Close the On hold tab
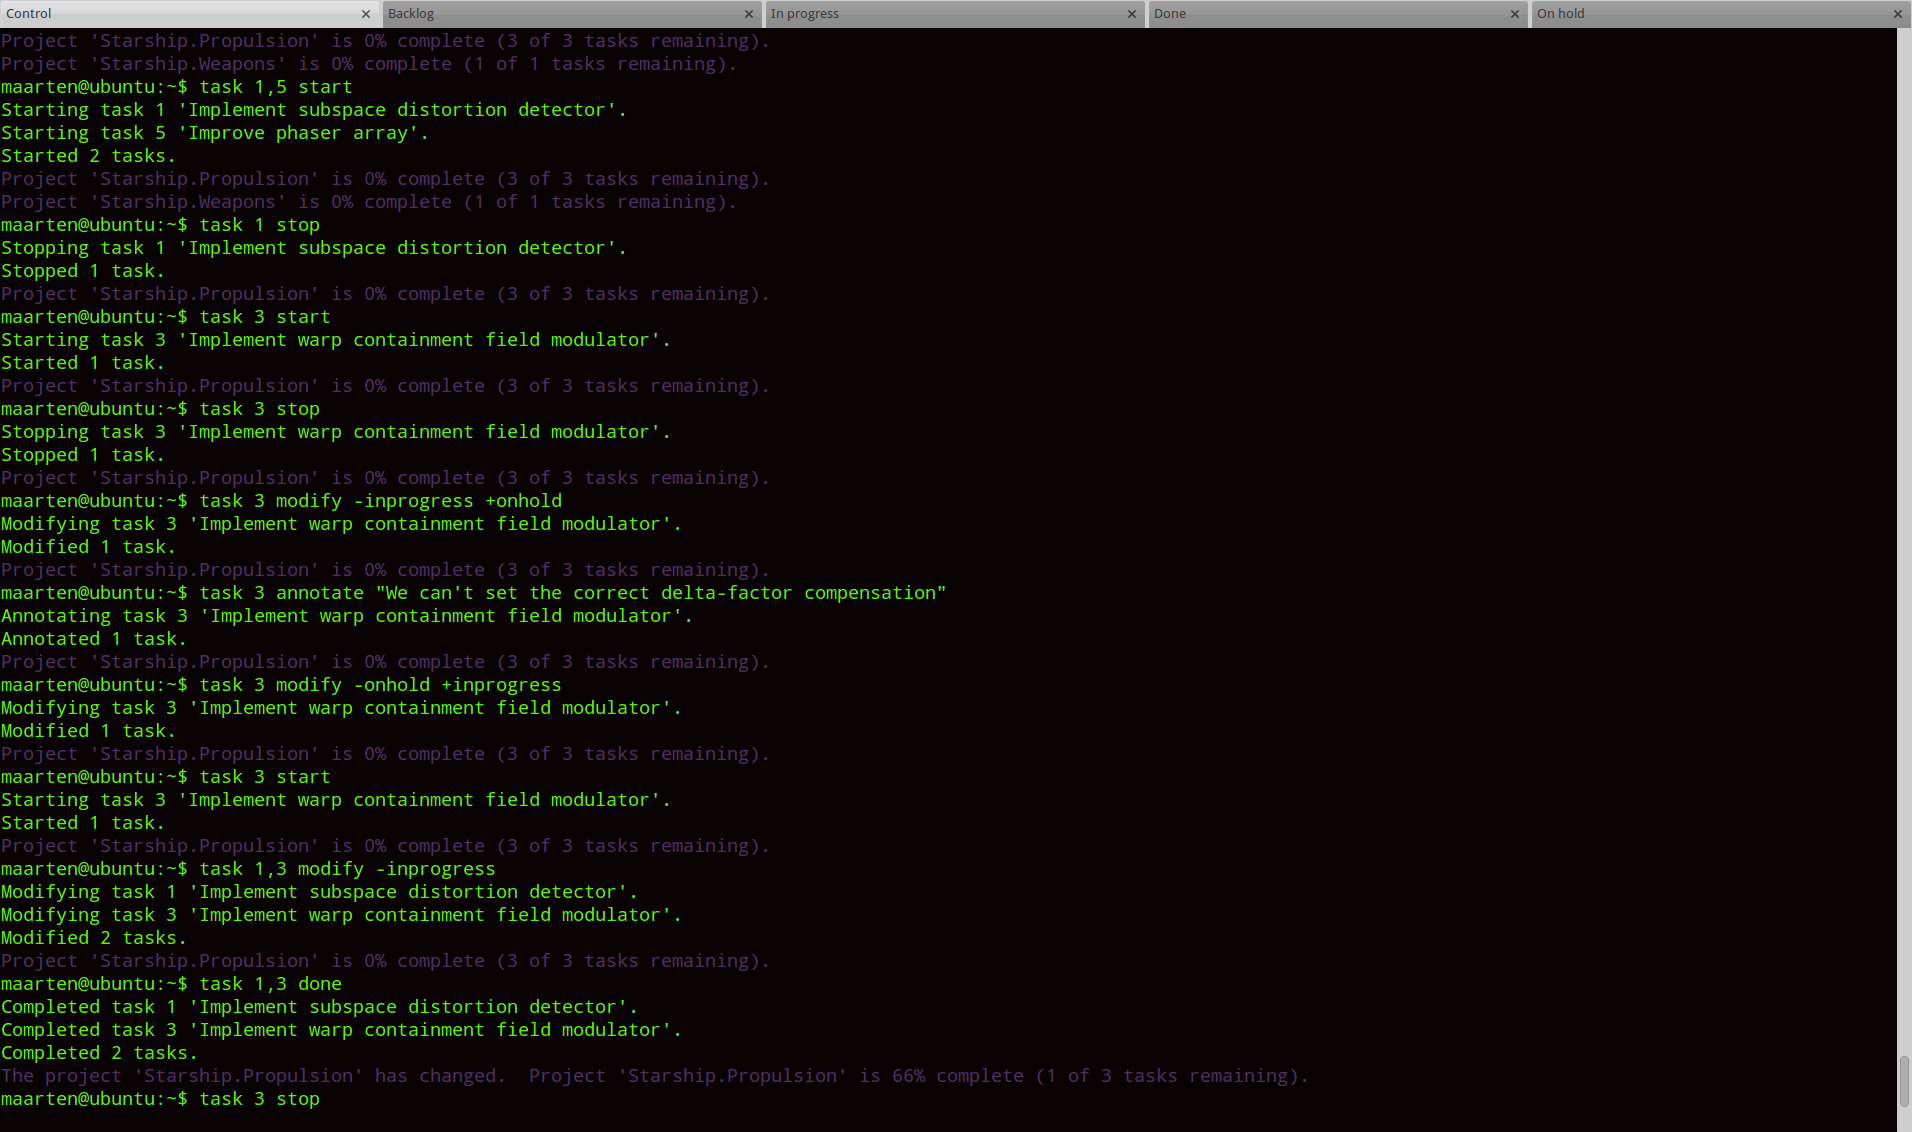 point(1896,14)
